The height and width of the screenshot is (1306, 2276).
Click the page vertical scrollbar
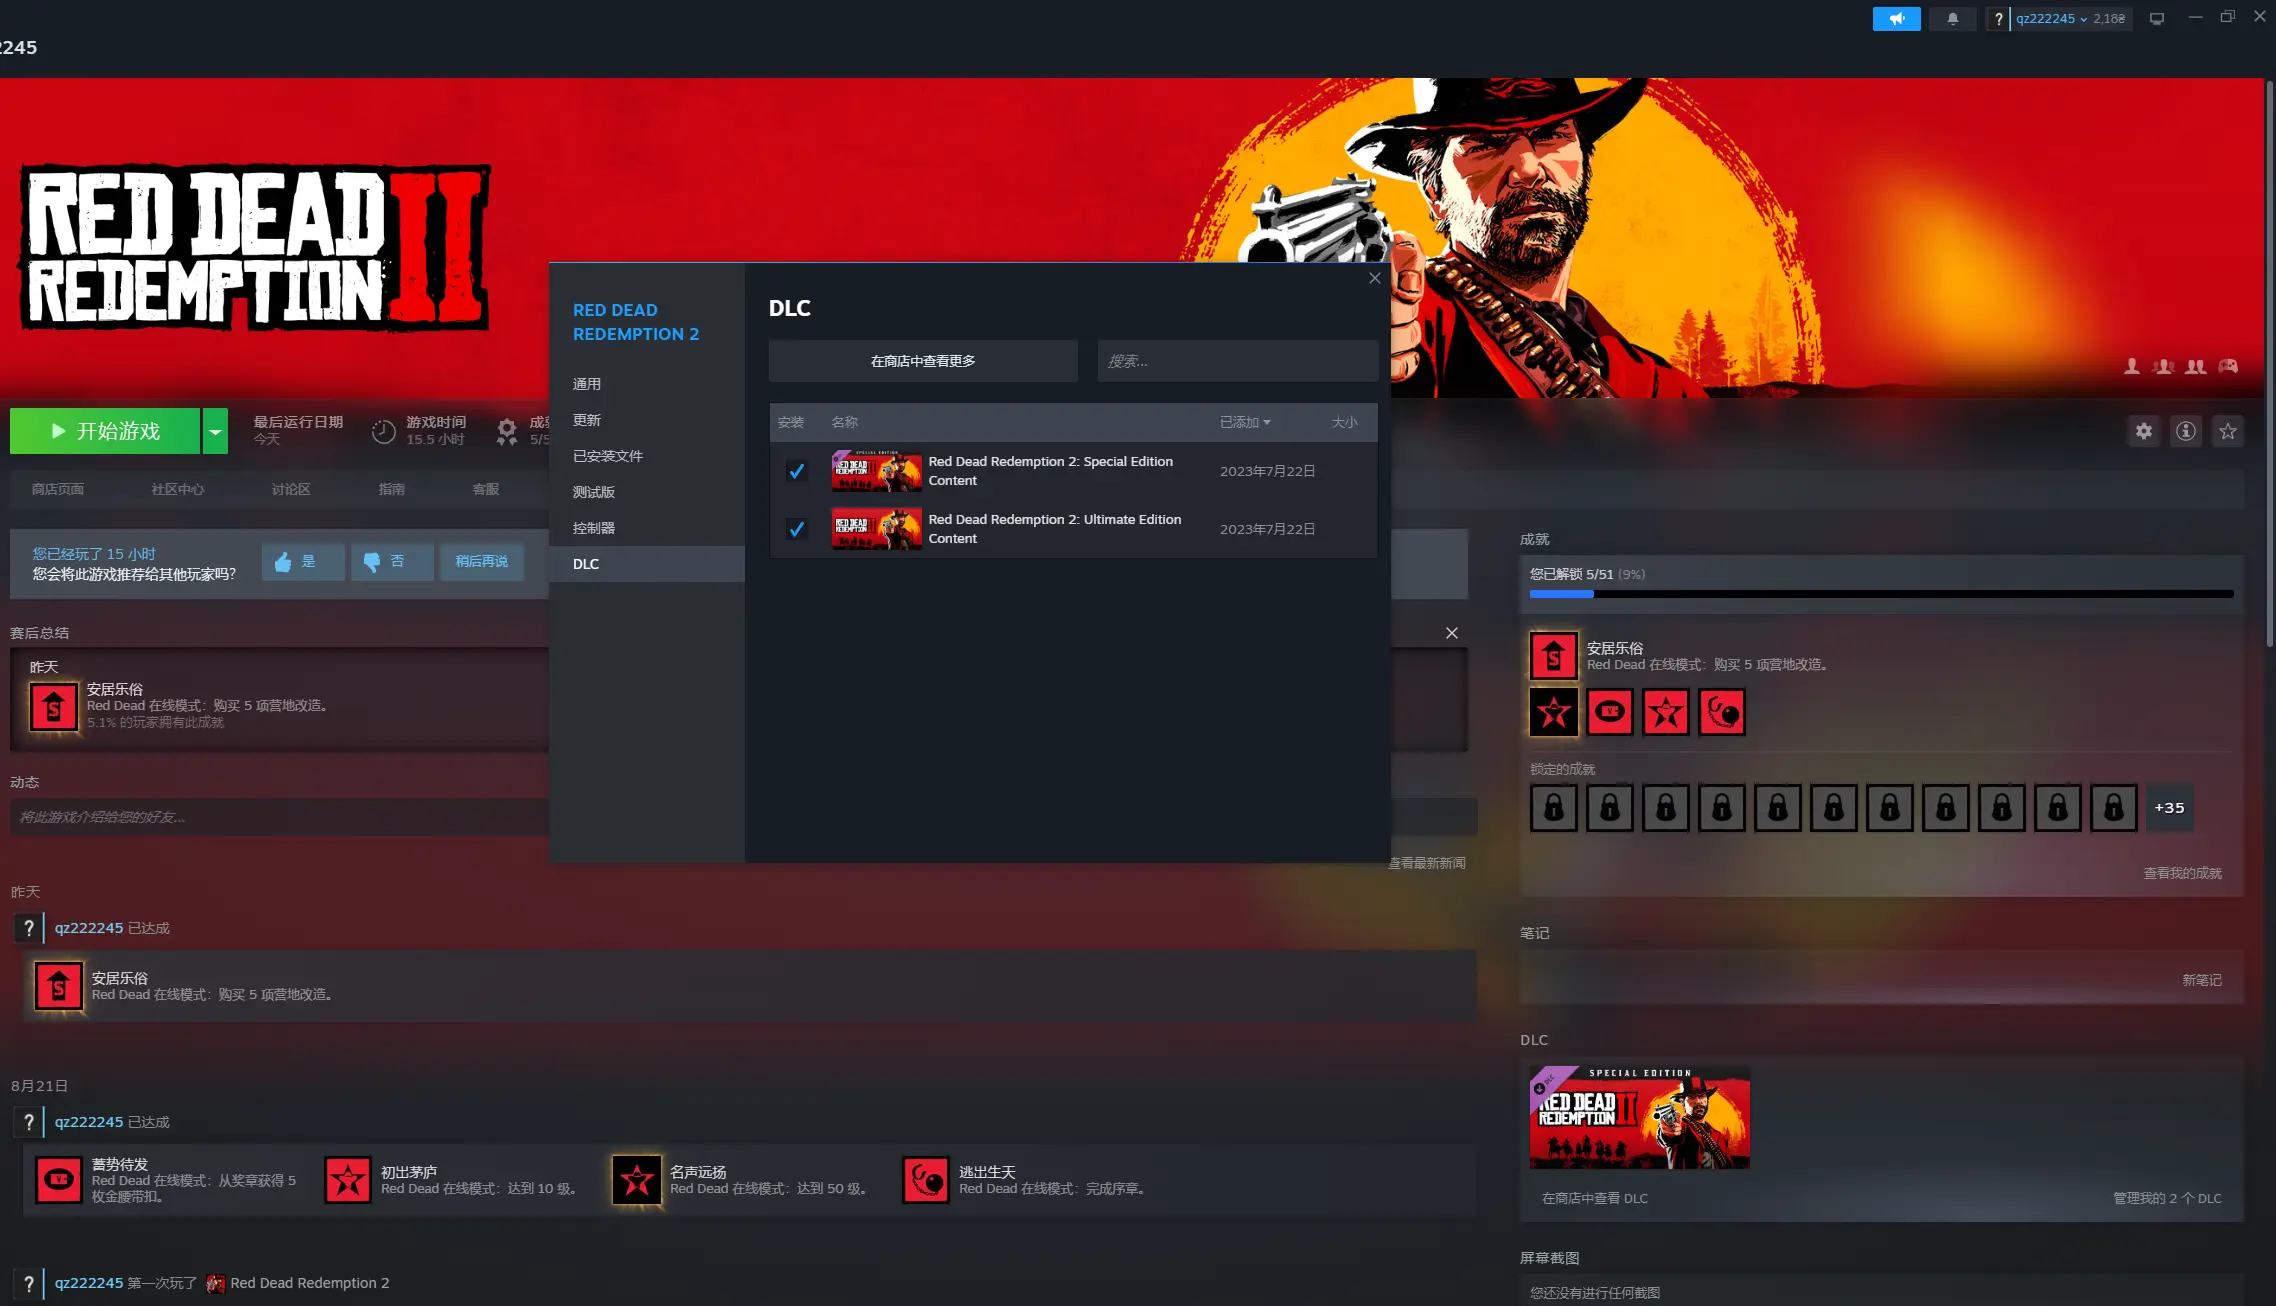point(2270,365)
